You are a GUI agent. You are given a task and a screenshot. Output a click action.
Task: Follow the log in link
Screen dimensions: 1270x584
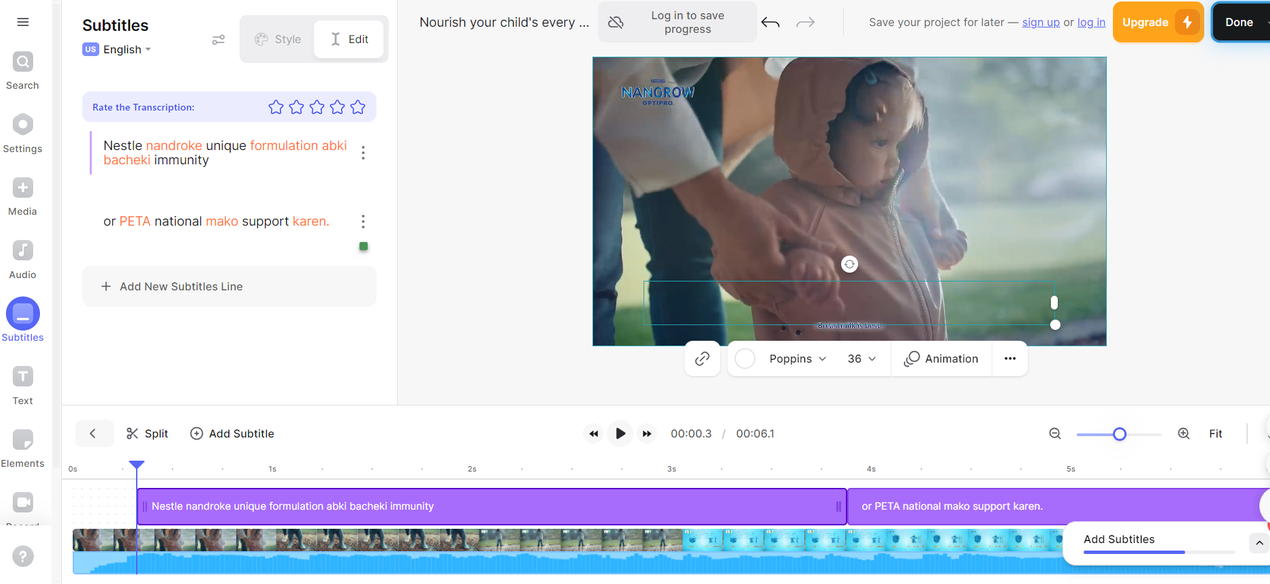coord(1091,22)
